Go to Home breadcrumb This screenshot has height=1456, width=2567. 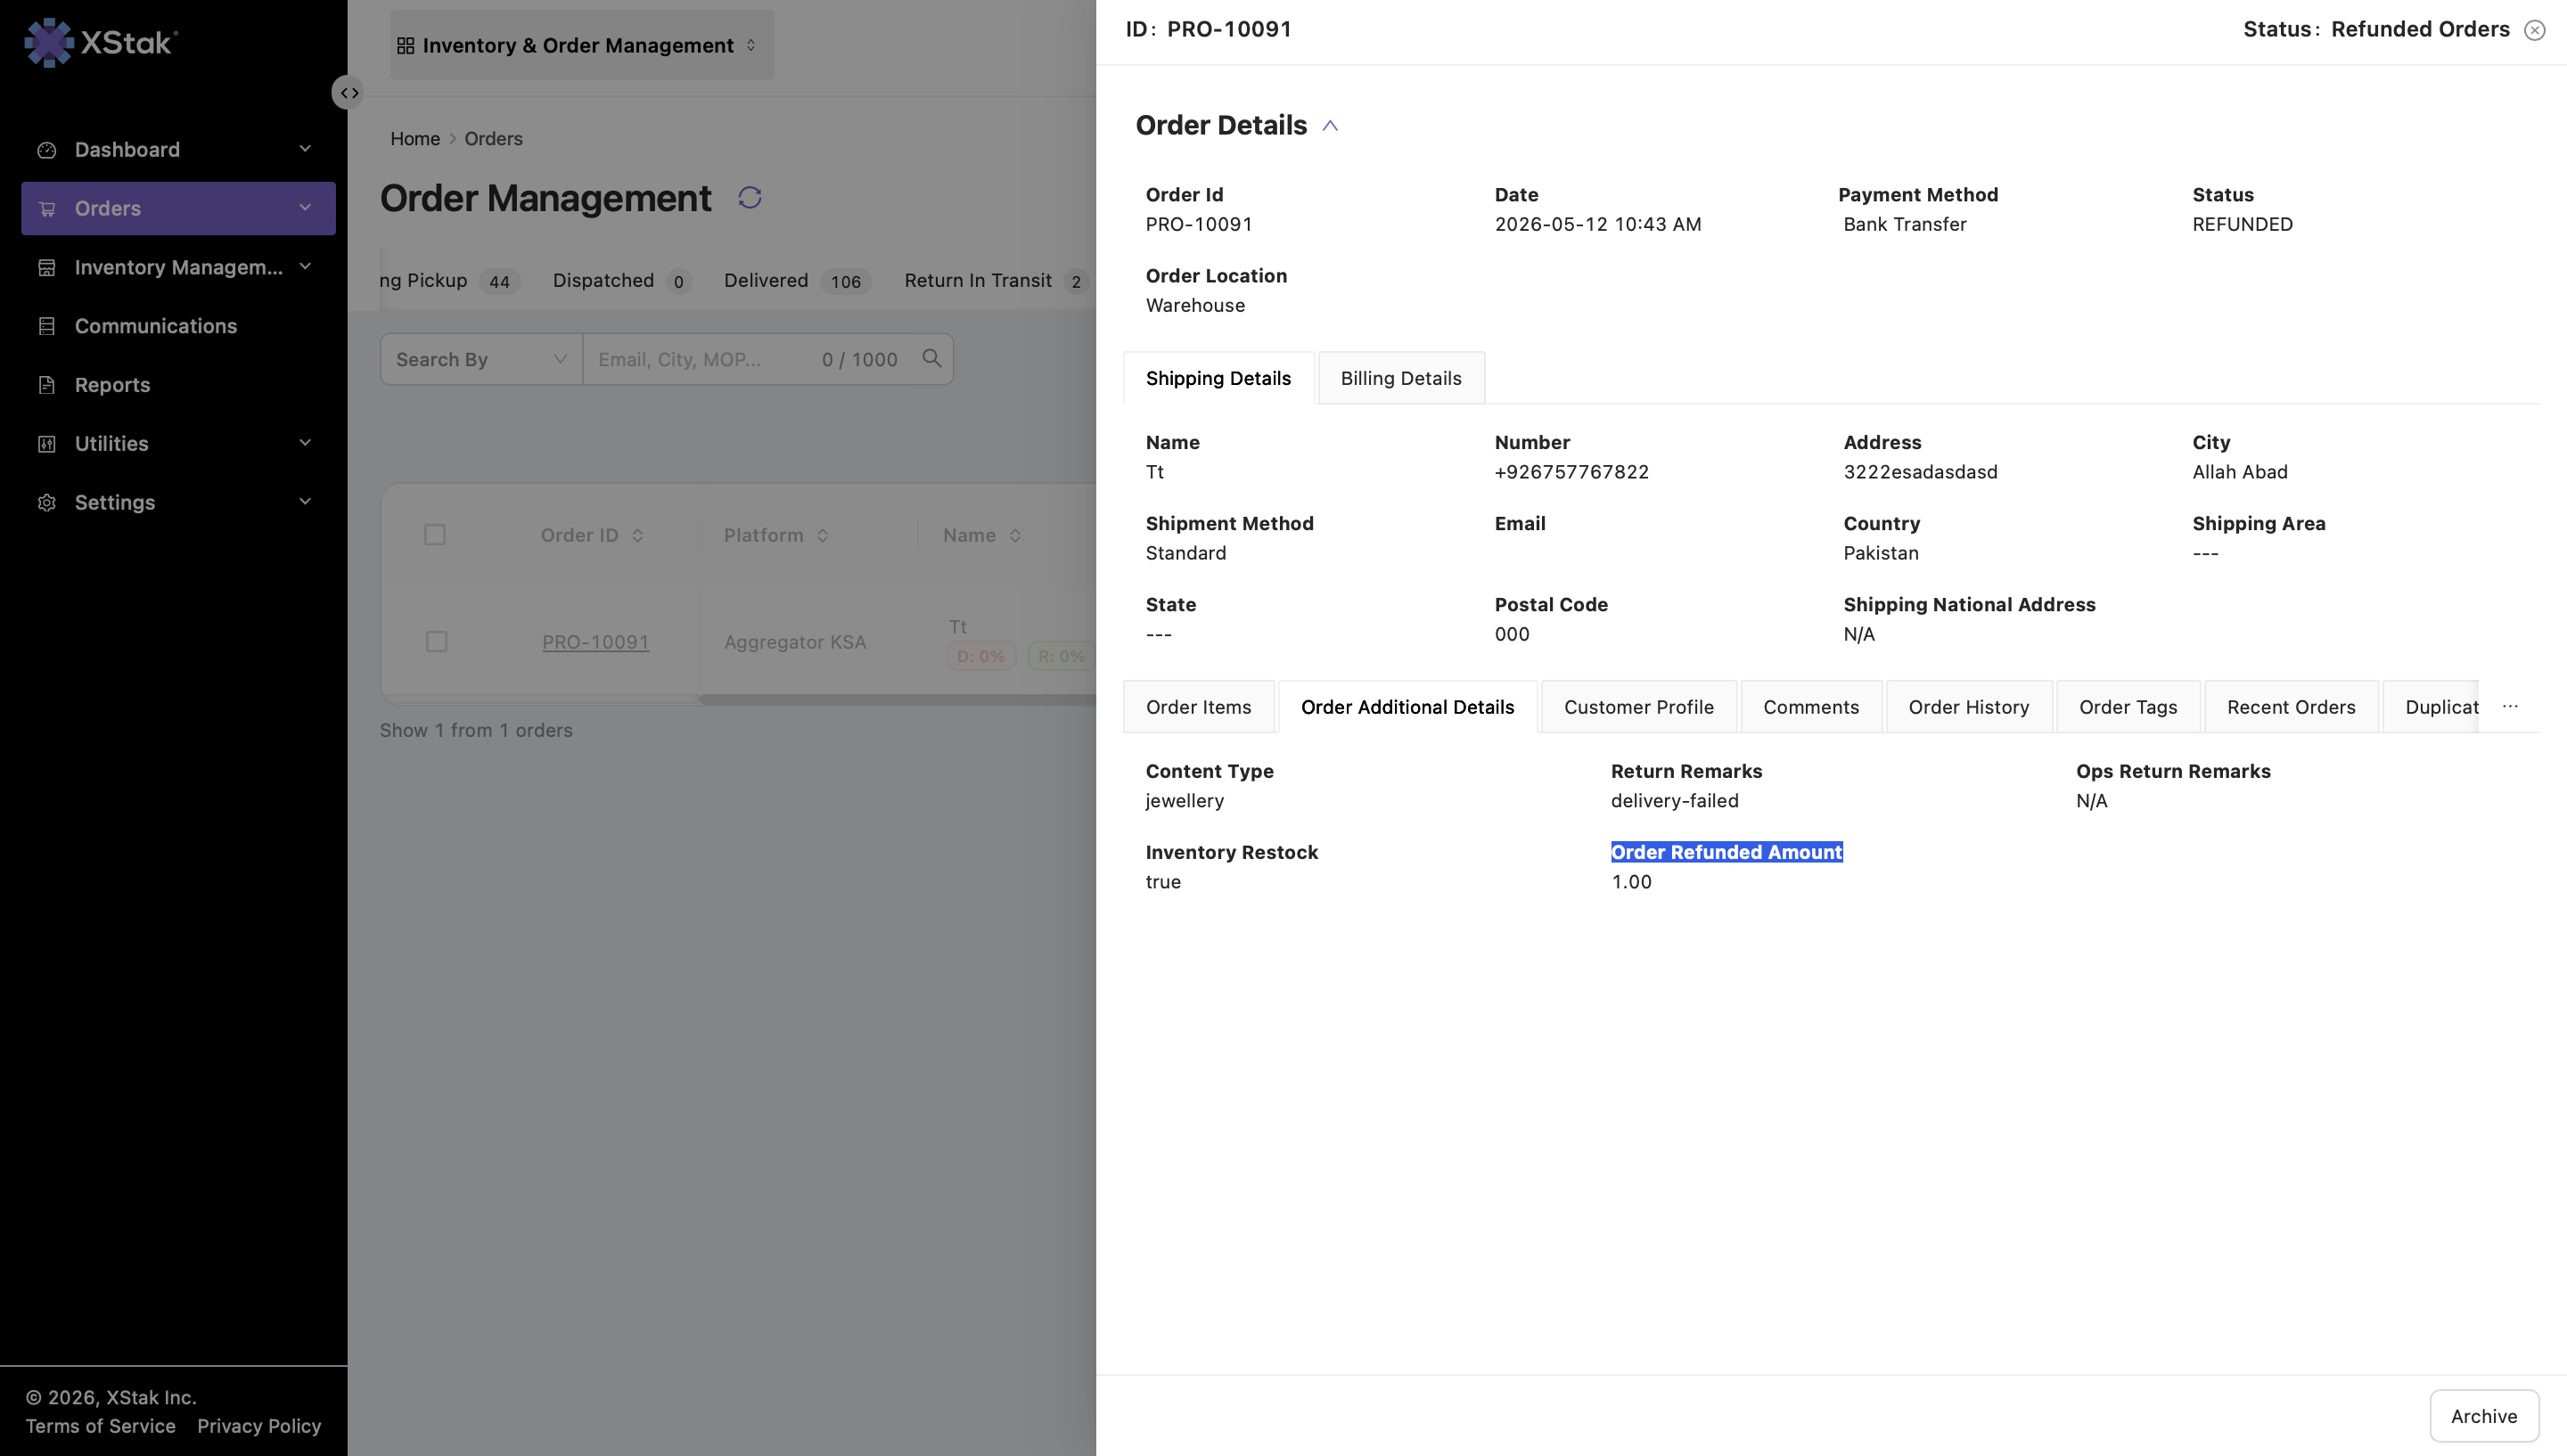click(x=415, y=139)
